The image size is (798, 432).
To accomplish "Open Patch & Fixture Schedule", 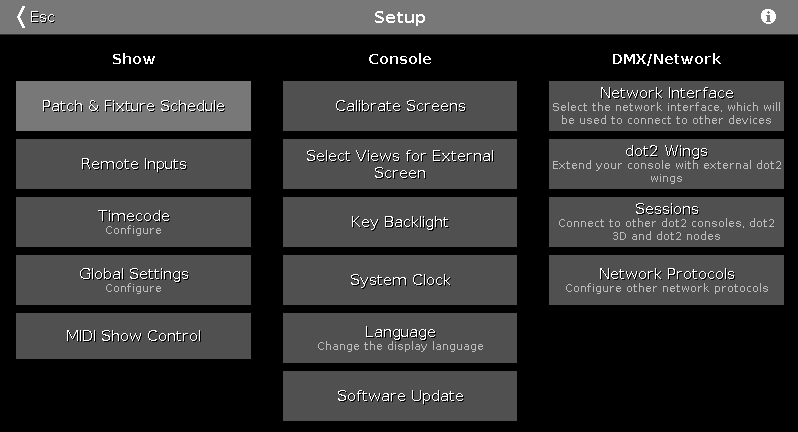I will (133, 106).
